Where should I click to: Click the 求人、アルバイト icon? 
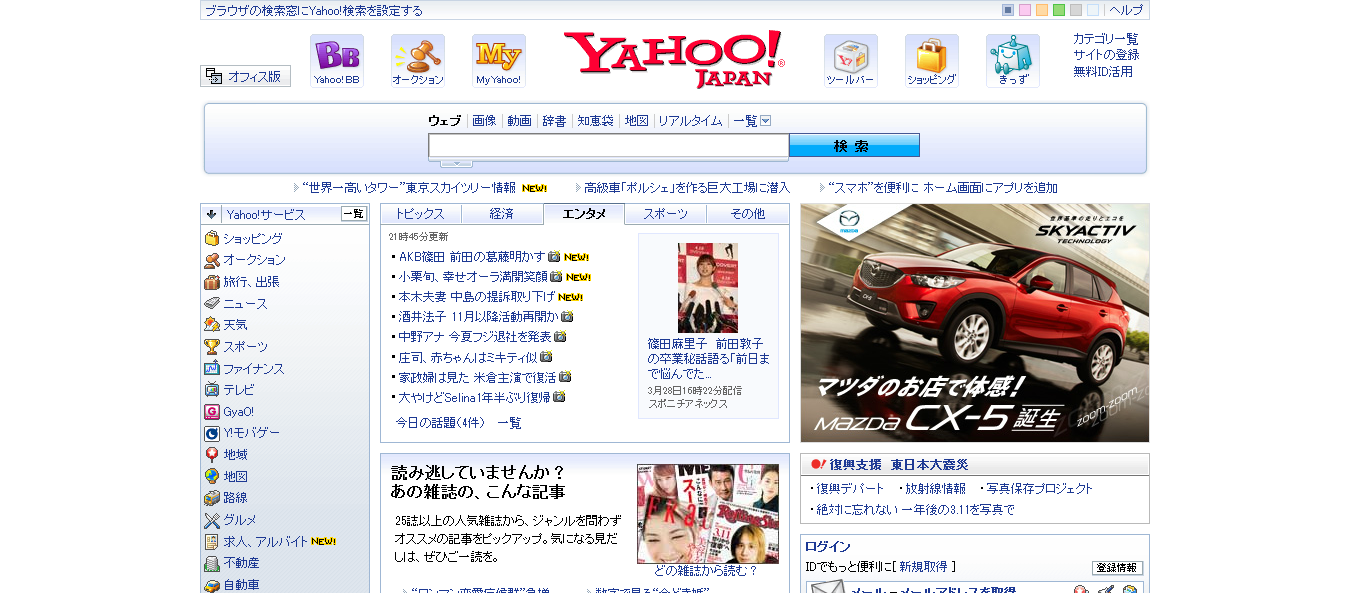(212, 542)
